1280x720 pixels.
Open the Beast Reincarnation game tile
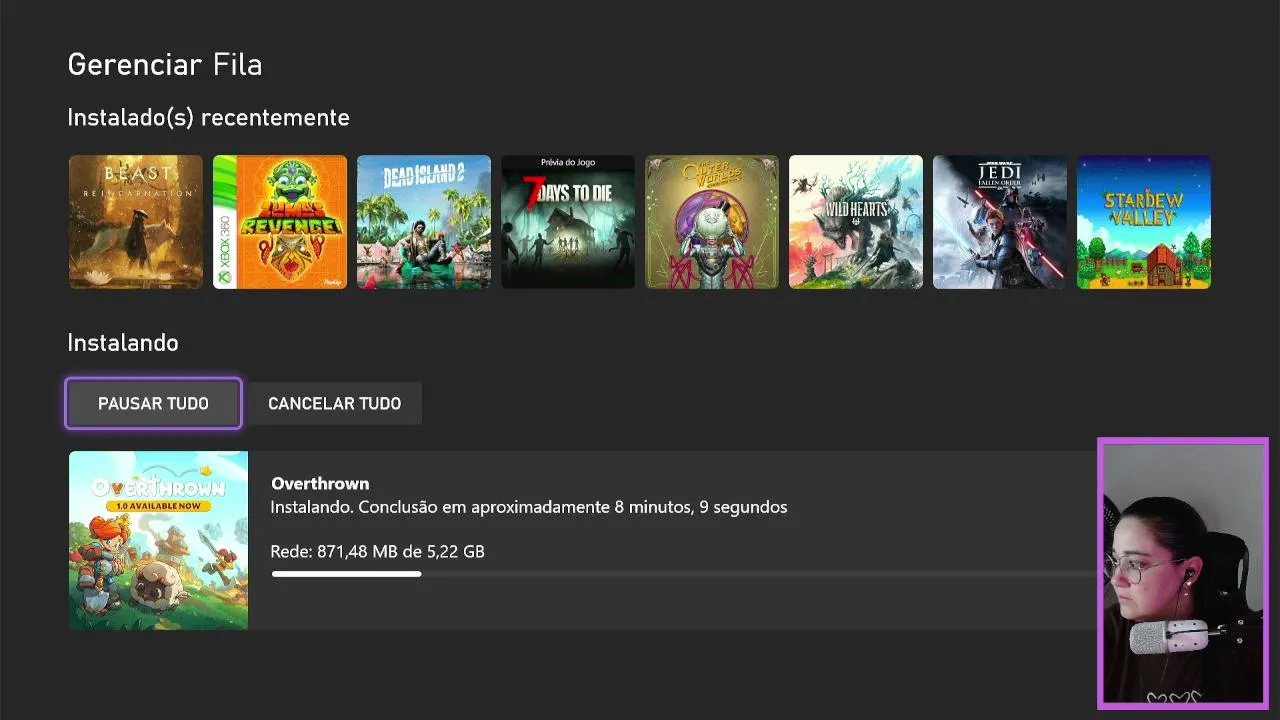pos(136,222)
